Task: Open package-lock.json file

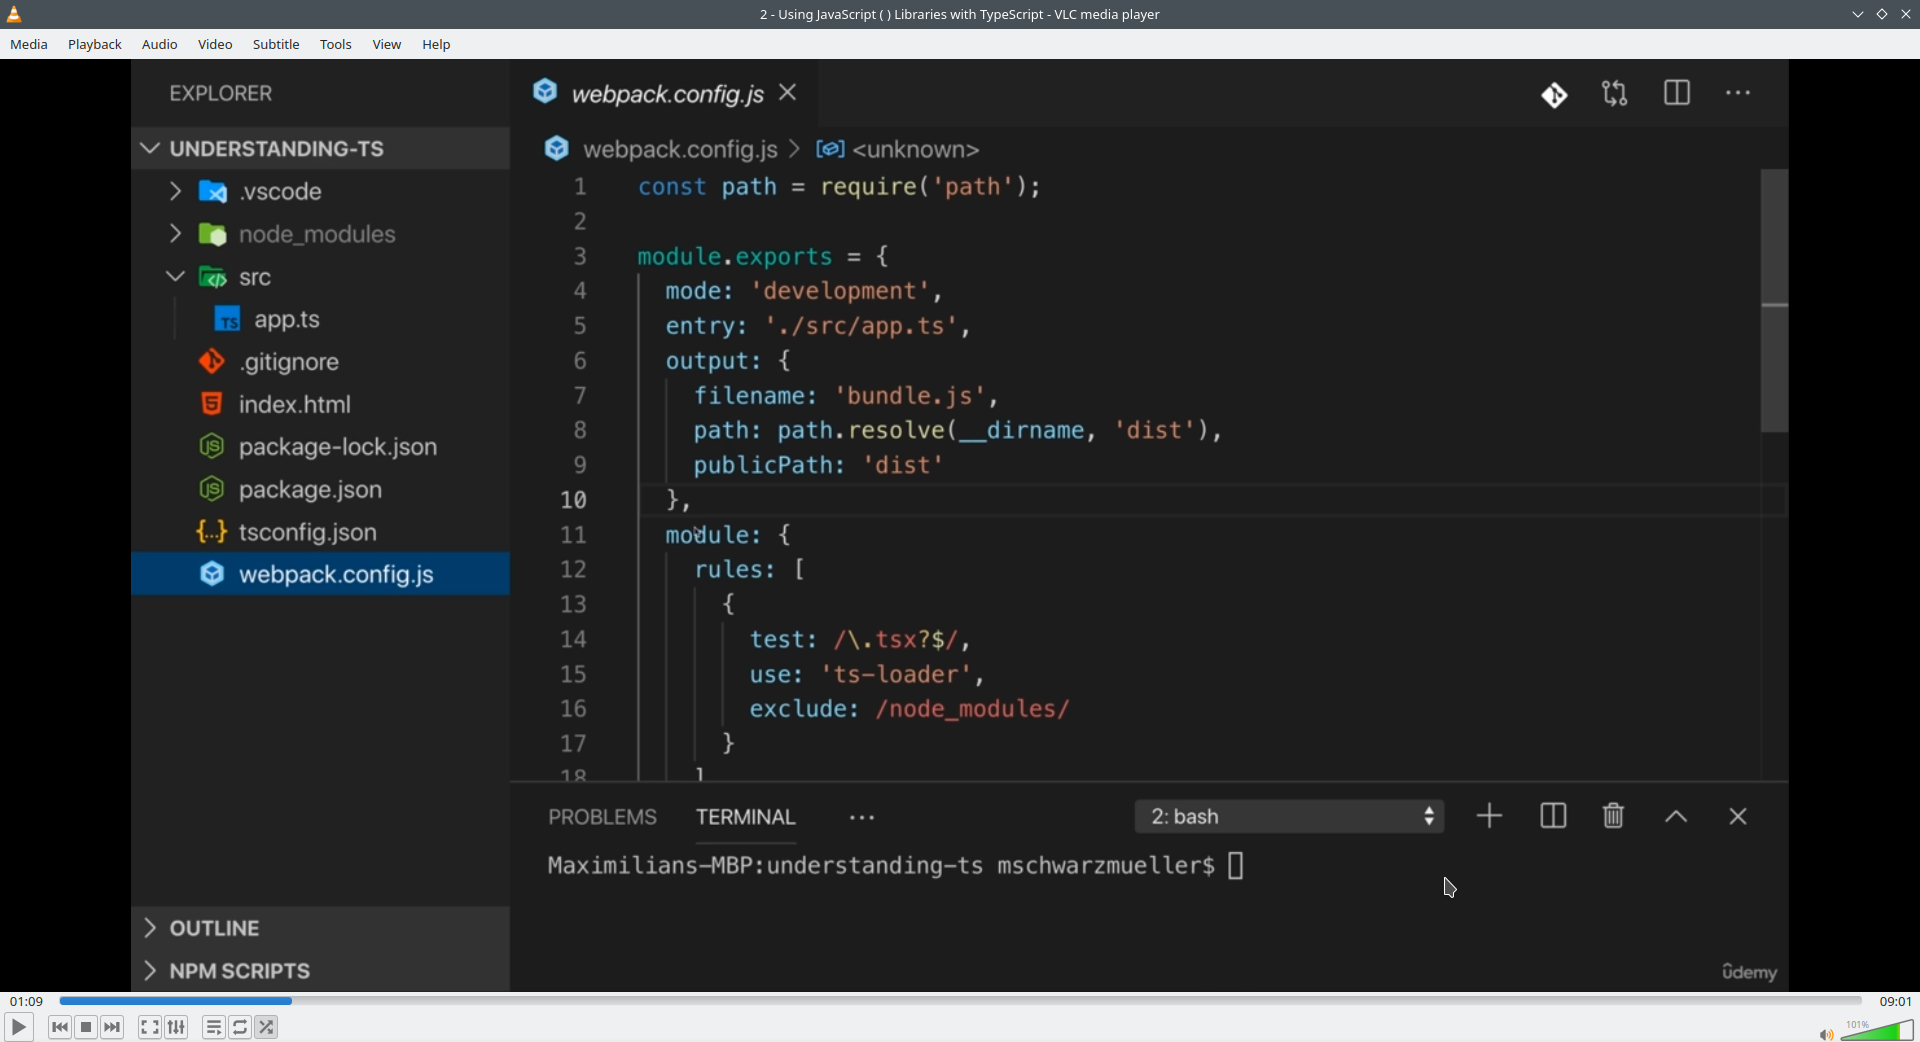Action: [320, 447]
